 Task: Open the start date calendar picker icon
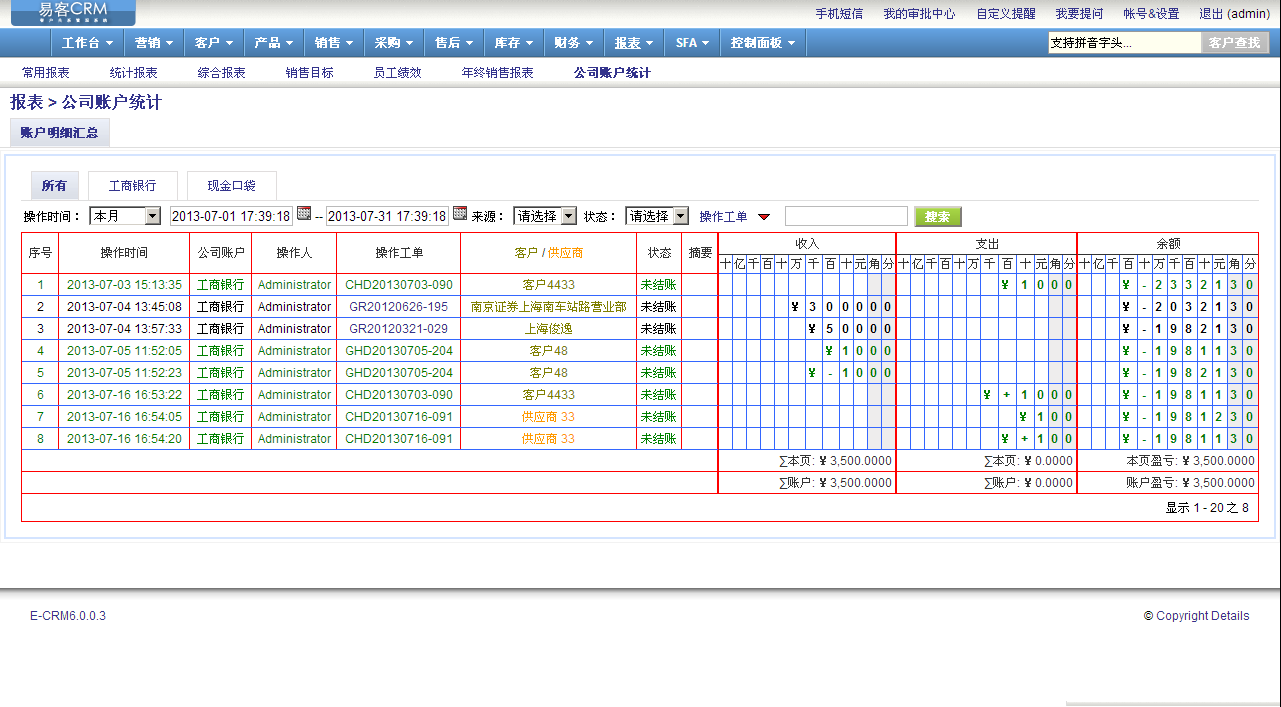tap(304, 213)
